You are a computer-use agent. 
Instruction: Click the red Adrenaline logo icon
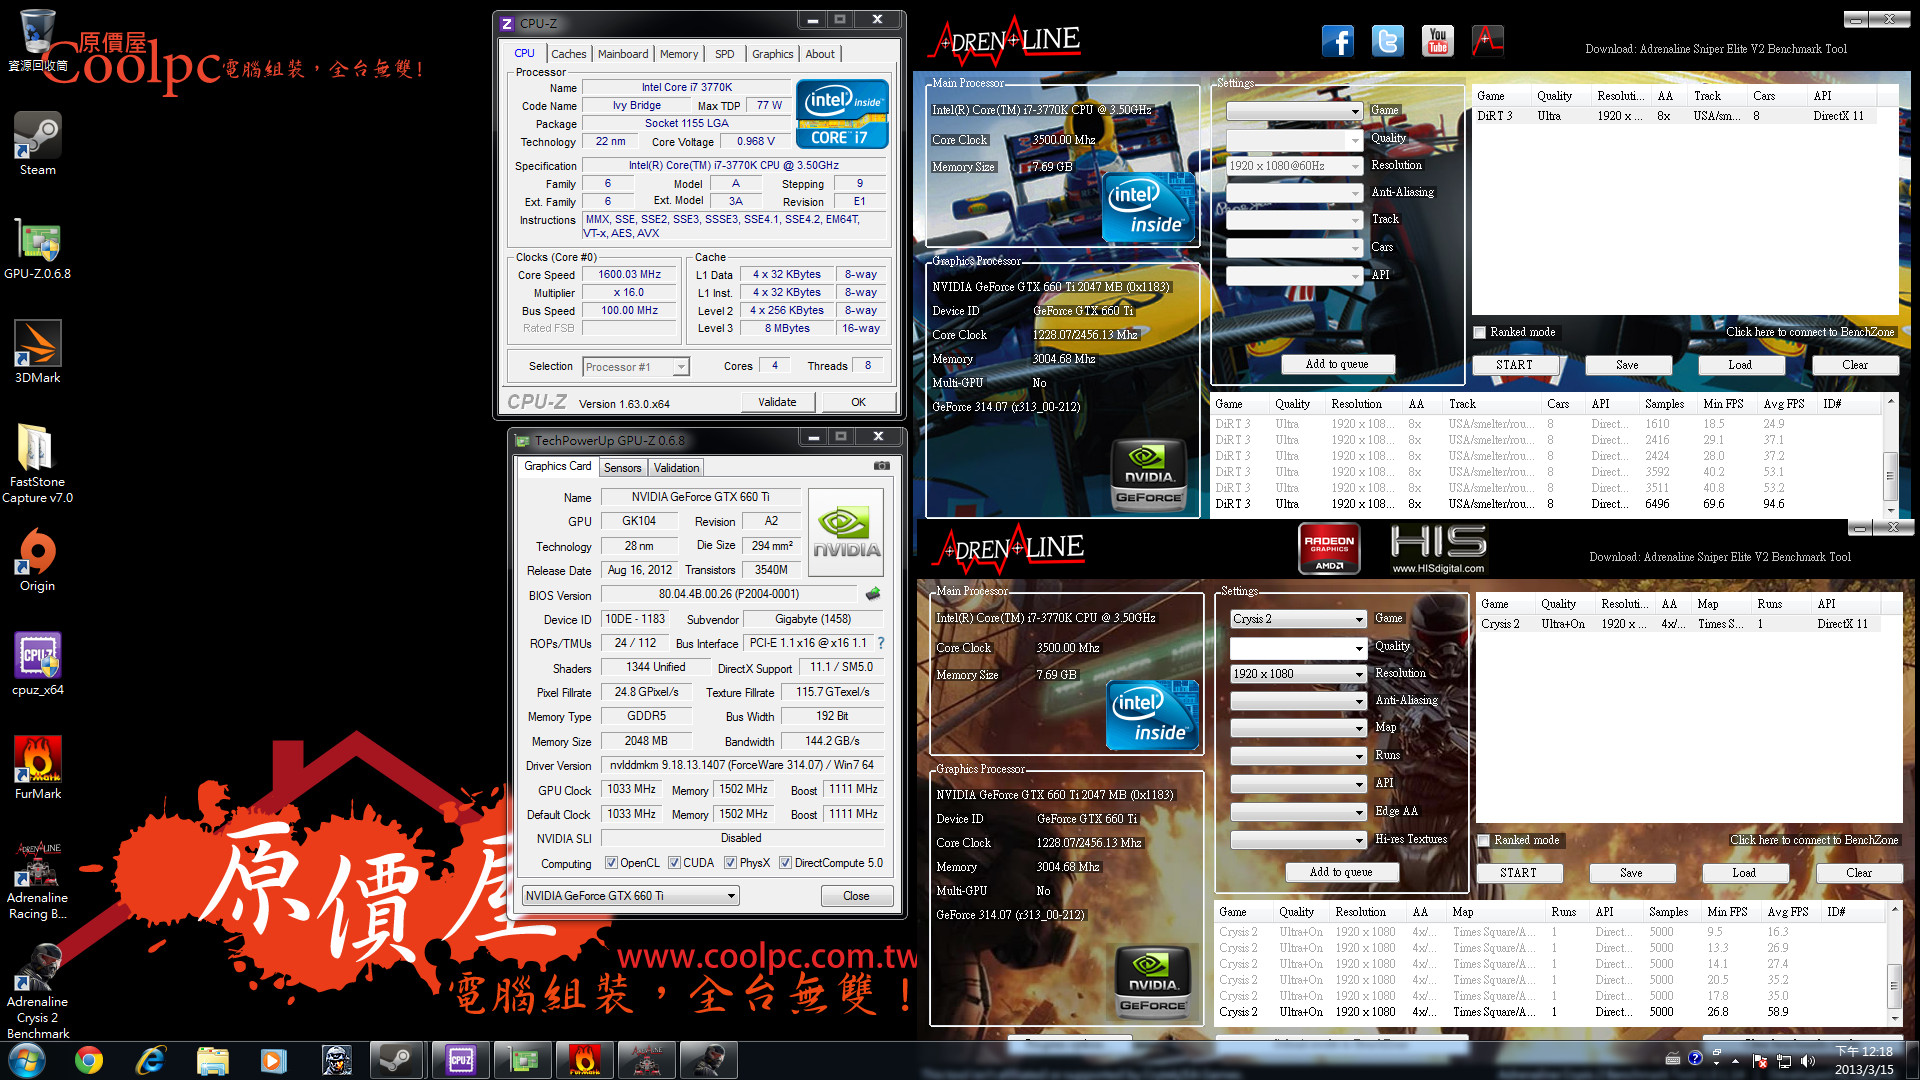[1488, 41]
